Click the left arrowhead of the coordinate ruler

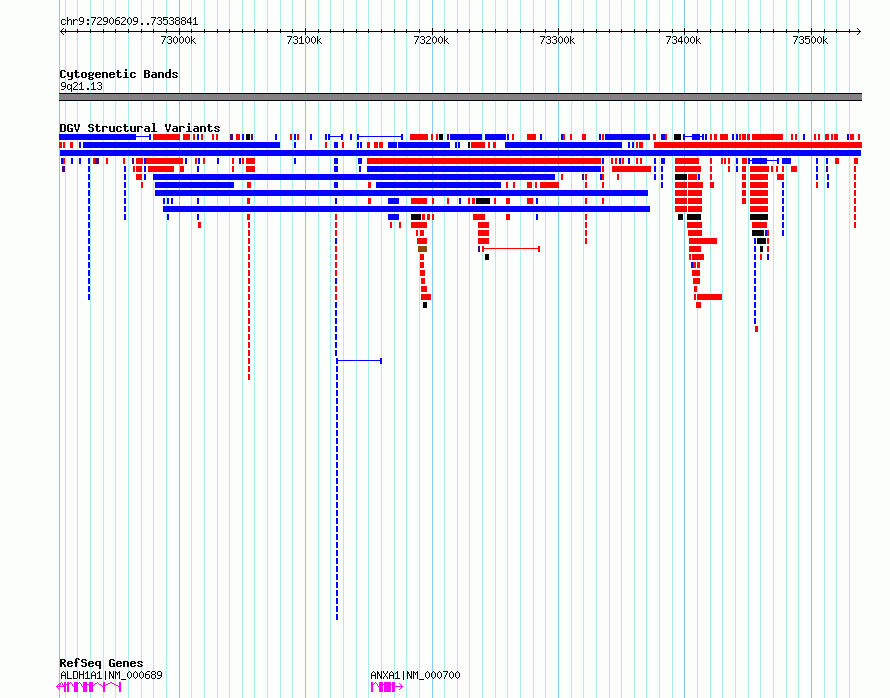[62, 32]
